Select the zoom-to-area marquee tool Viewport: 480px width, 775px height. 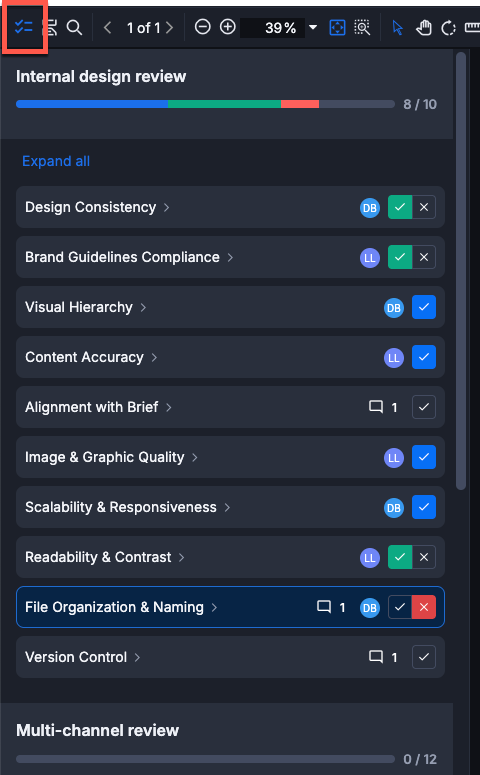pos(362,28)
